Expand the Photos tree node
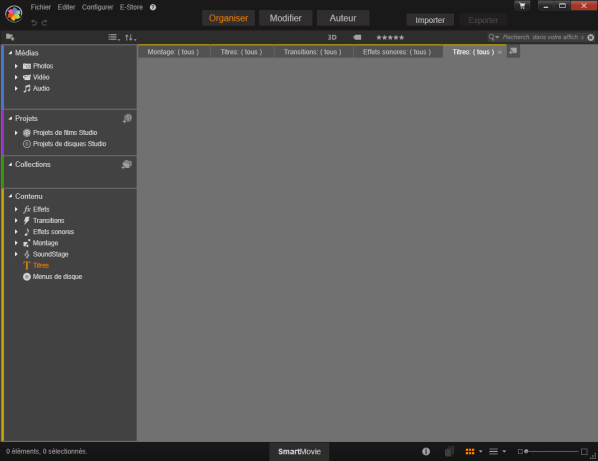Screen dimensions: 598x461 coord(16,66)
